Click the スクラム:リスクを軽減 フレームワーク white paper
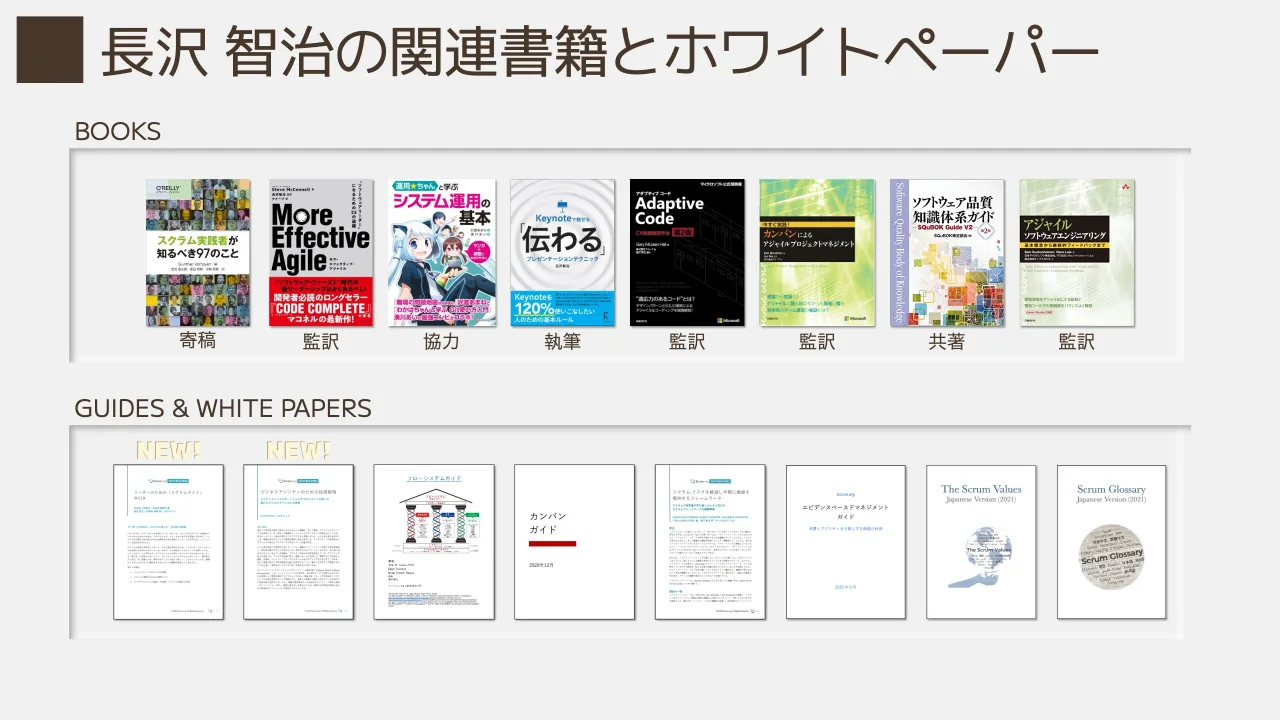Image resolution: width=1280 pixels, height=720 pixels. tap(710, 542)
